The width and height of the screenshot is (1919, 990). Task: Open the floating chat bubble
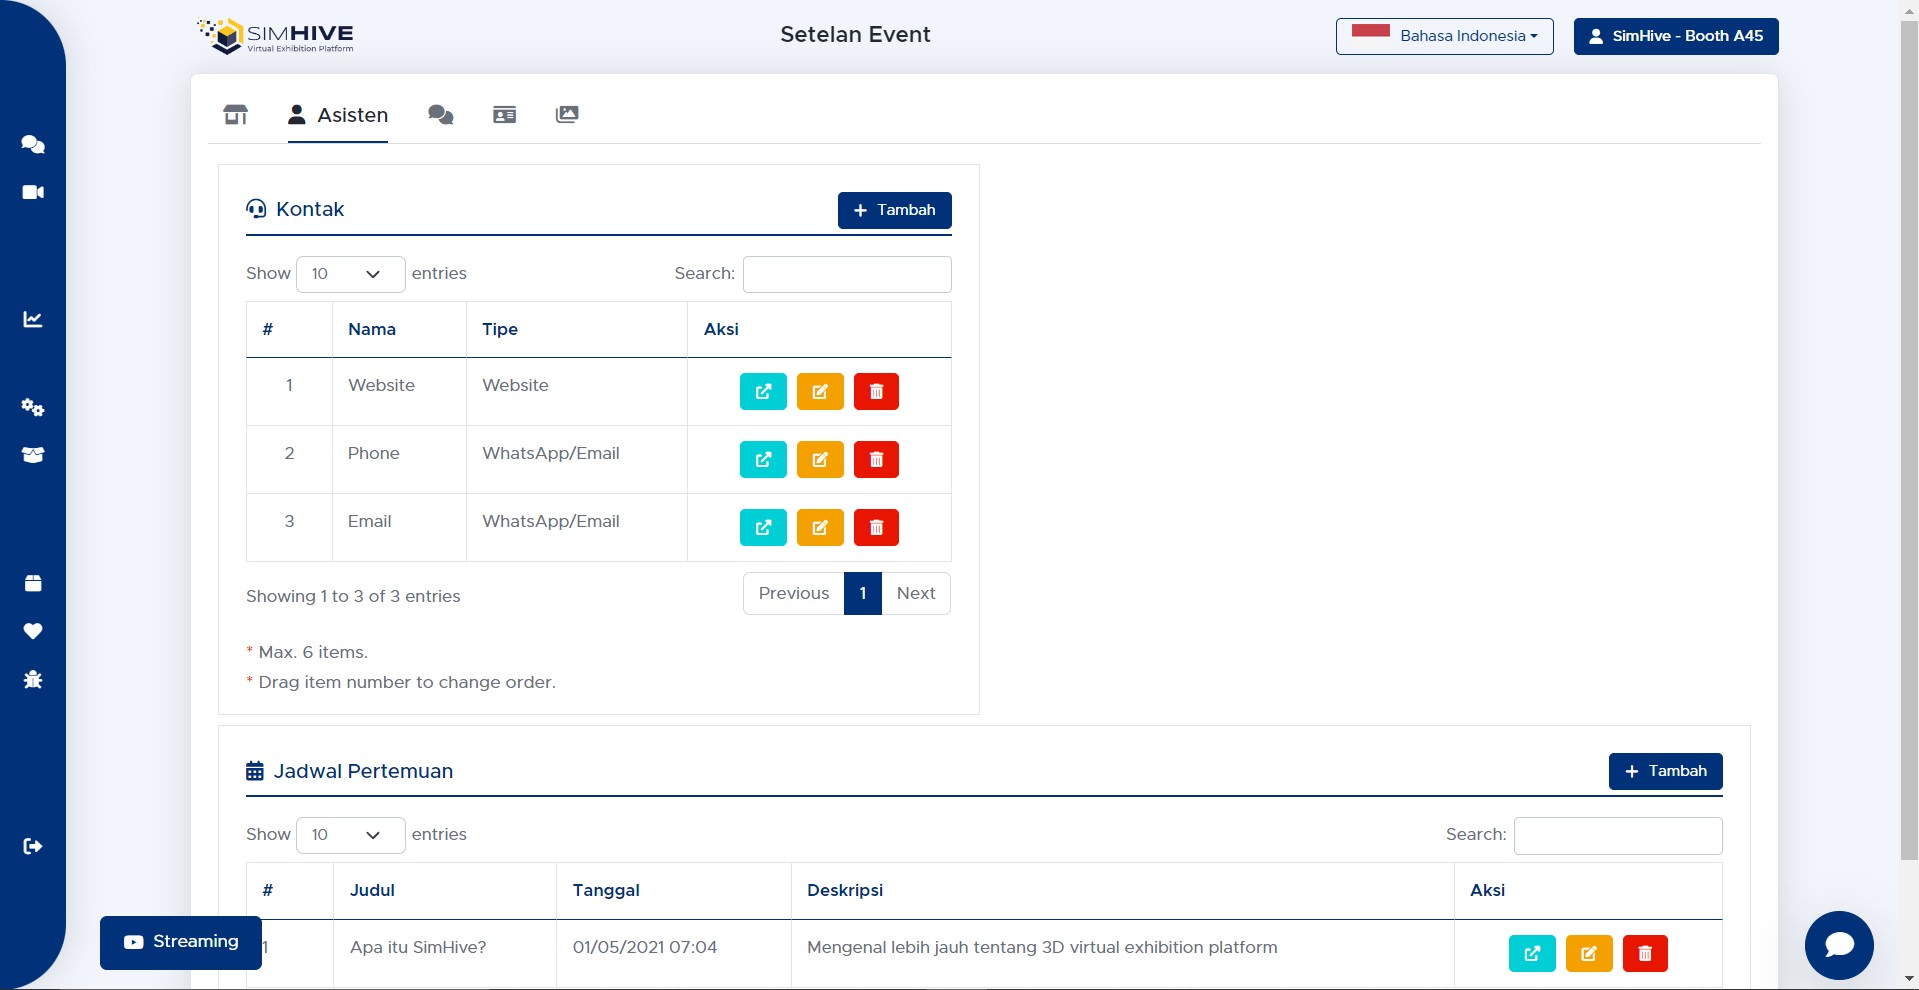tap(1839, 945)
